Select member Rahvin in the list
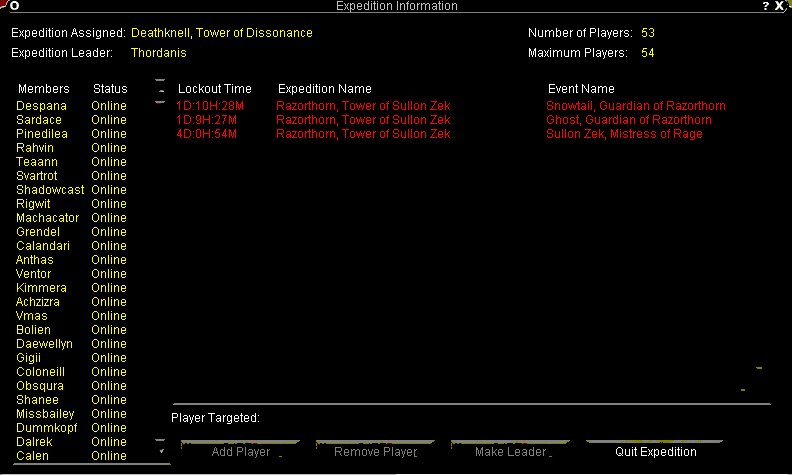The height and width of the screenshot is (475, 792). point(35,148)
